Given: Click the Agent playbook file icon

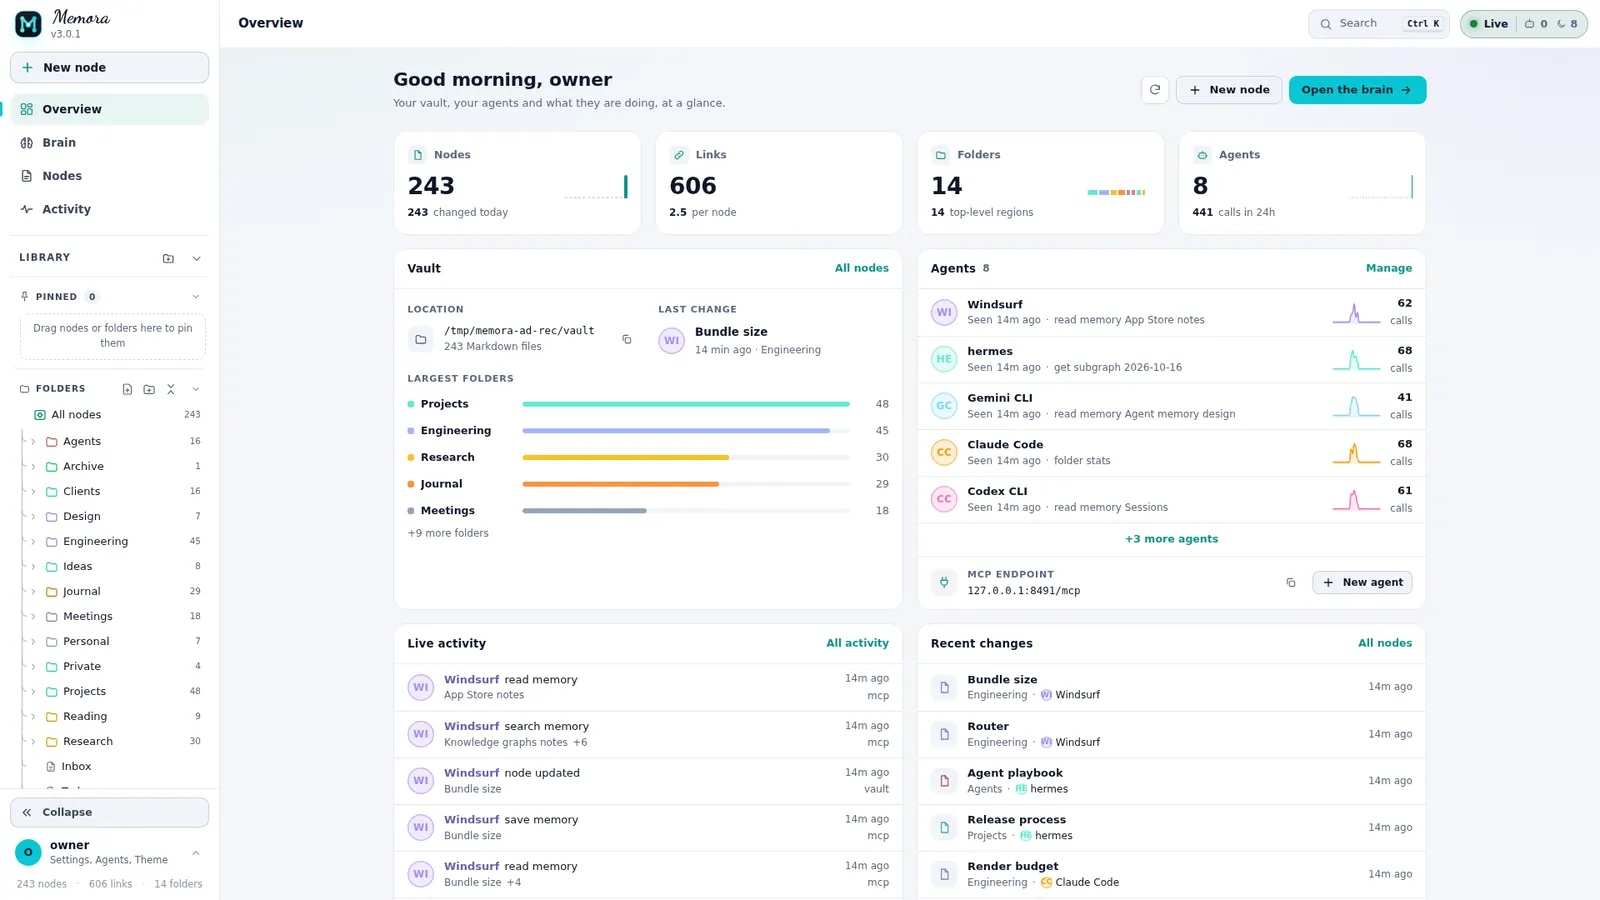Looking at the screenshot, I should (x=944, y=781).
